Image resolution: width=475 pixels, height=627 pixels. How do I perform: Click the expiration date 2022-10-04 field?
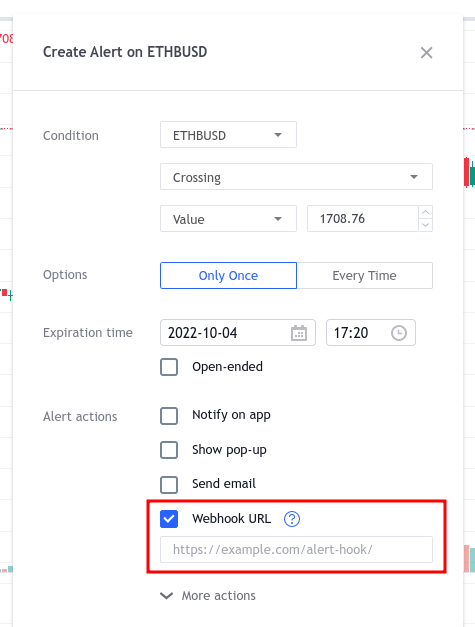click(x=238, y=333)
